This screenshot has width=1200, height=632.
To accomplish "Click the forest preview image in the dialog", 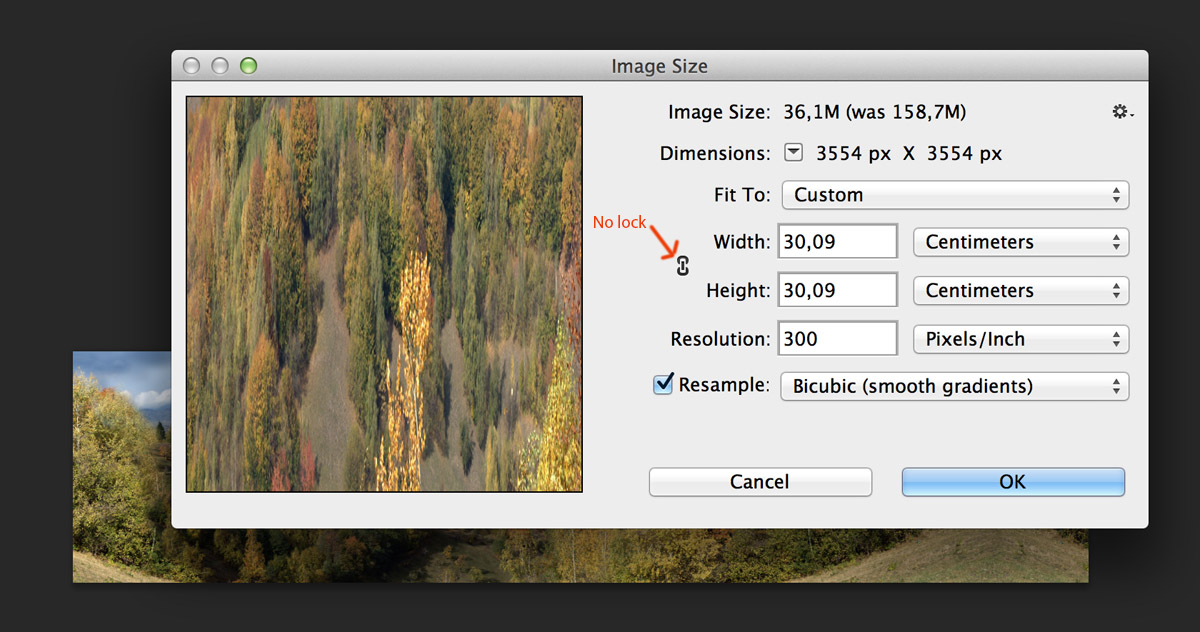I will point(384,293).
